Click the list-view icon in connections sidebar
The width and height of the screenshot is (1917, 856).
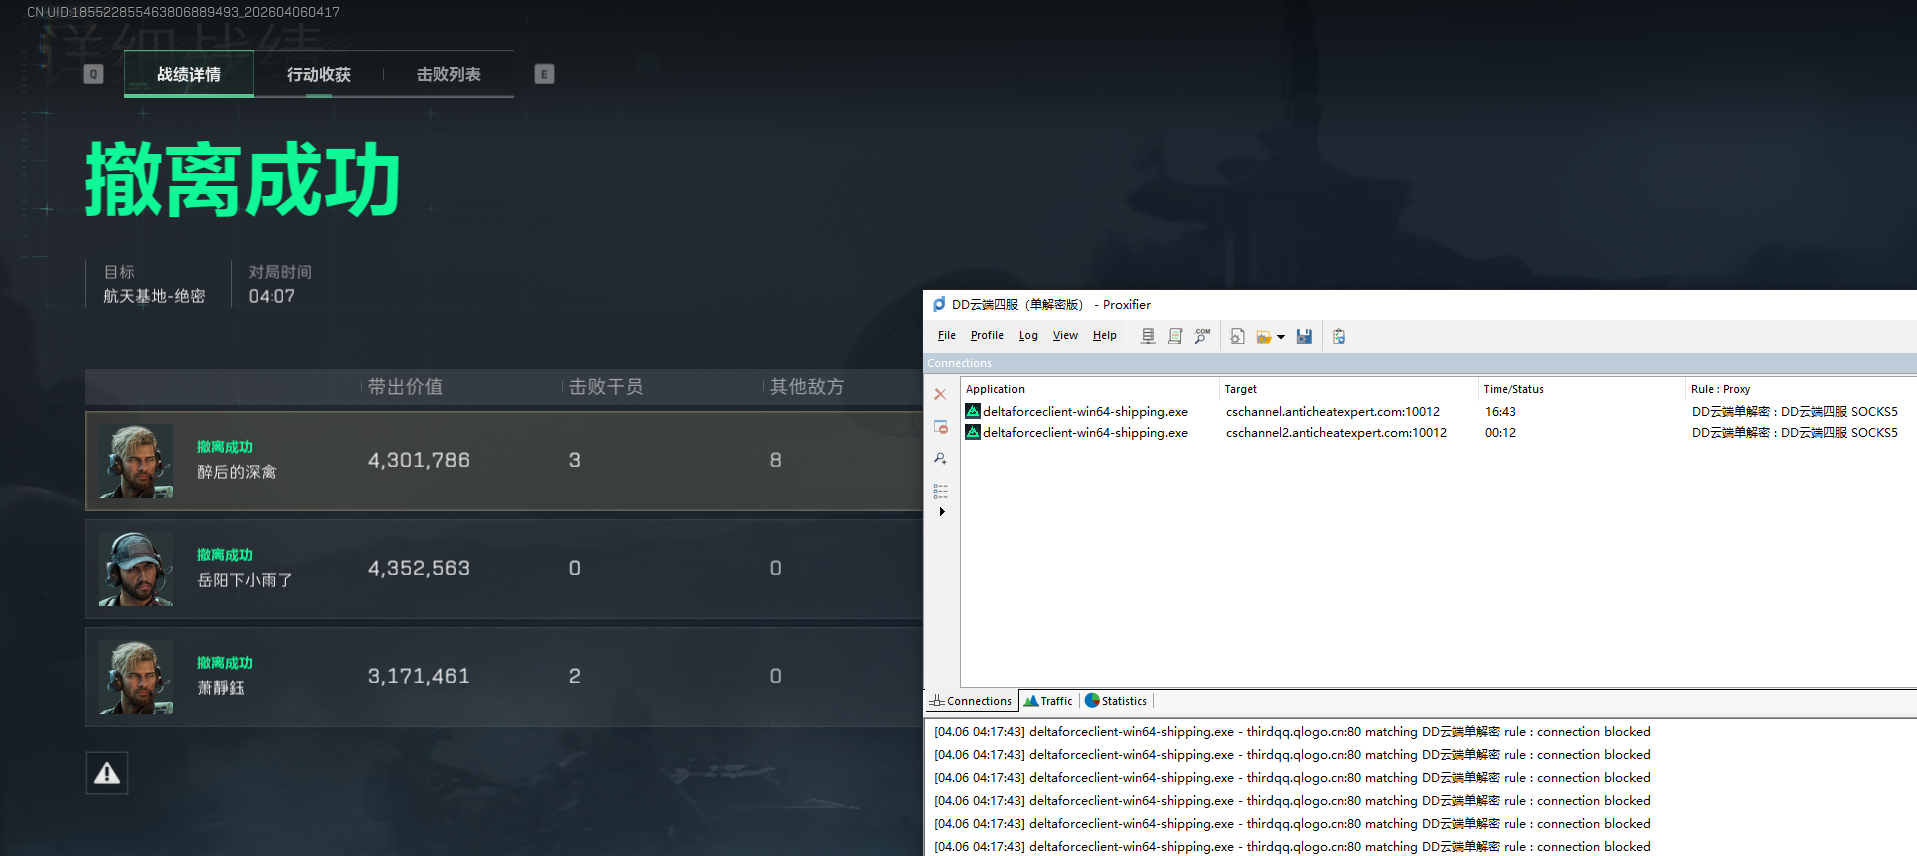tap(940, 491)
